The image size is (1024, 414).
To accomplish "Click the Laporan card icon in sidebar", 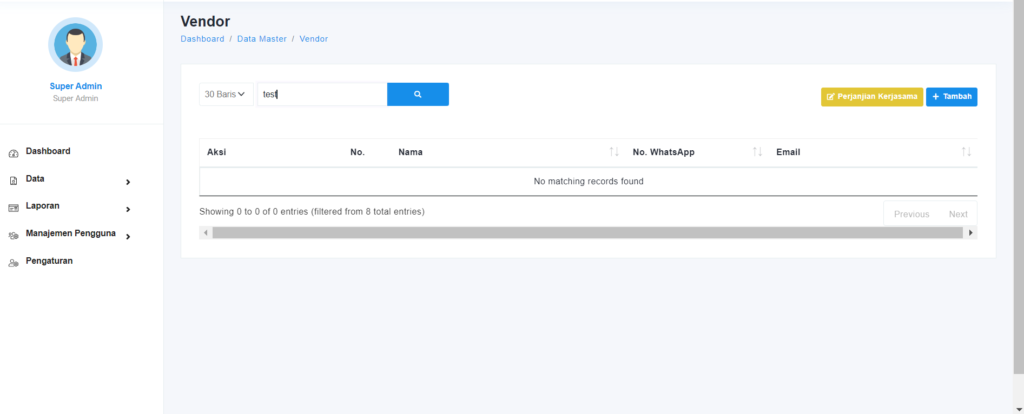I will coord(13,208).
